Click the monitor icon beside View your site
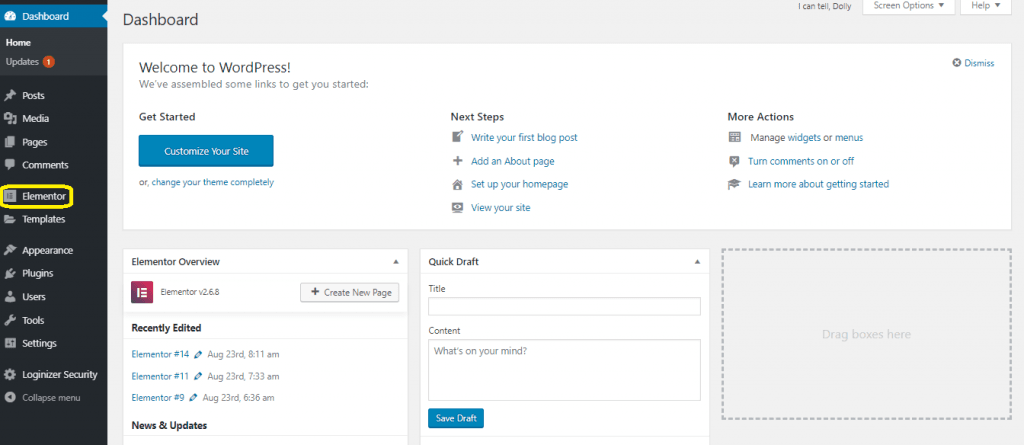 tap(457, 208)
